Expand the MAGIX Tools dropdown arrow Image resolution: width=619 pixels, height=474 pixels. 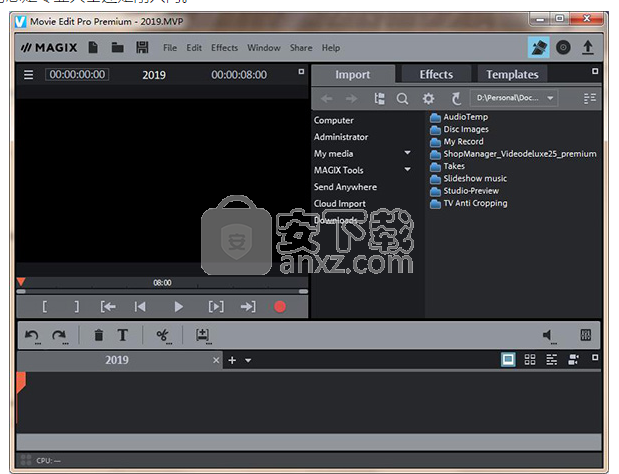407,169
